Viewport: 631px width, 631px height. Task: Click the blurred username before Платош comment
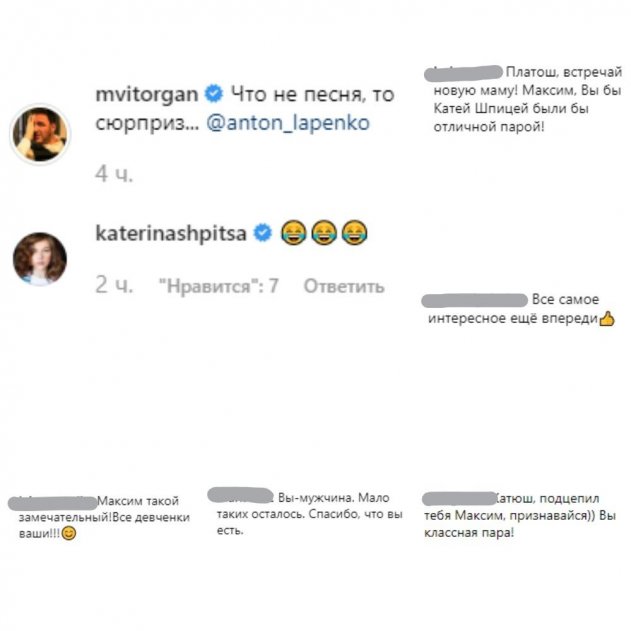click(x=463, y=73)
